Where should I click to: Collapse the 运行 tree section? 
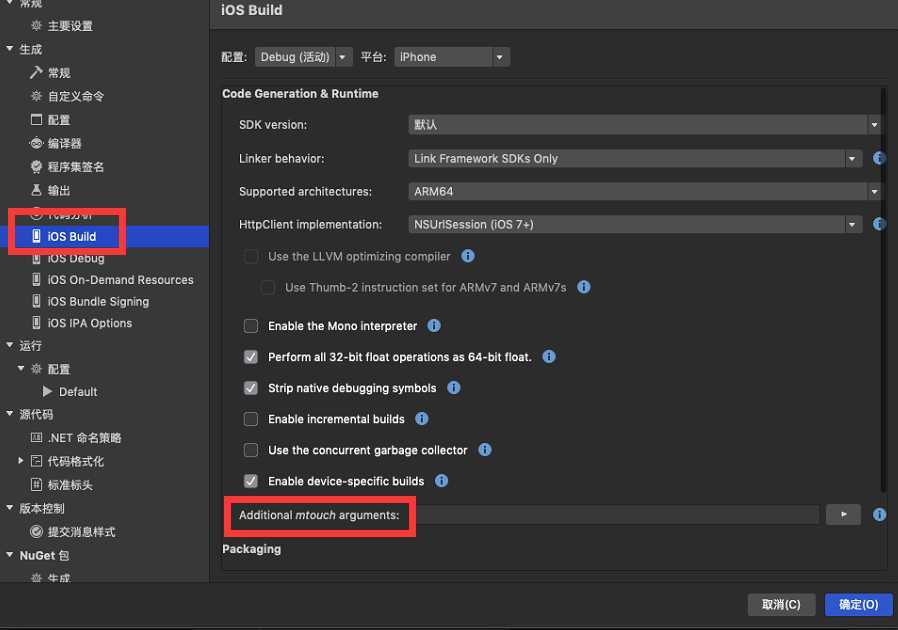coord(10,345)
